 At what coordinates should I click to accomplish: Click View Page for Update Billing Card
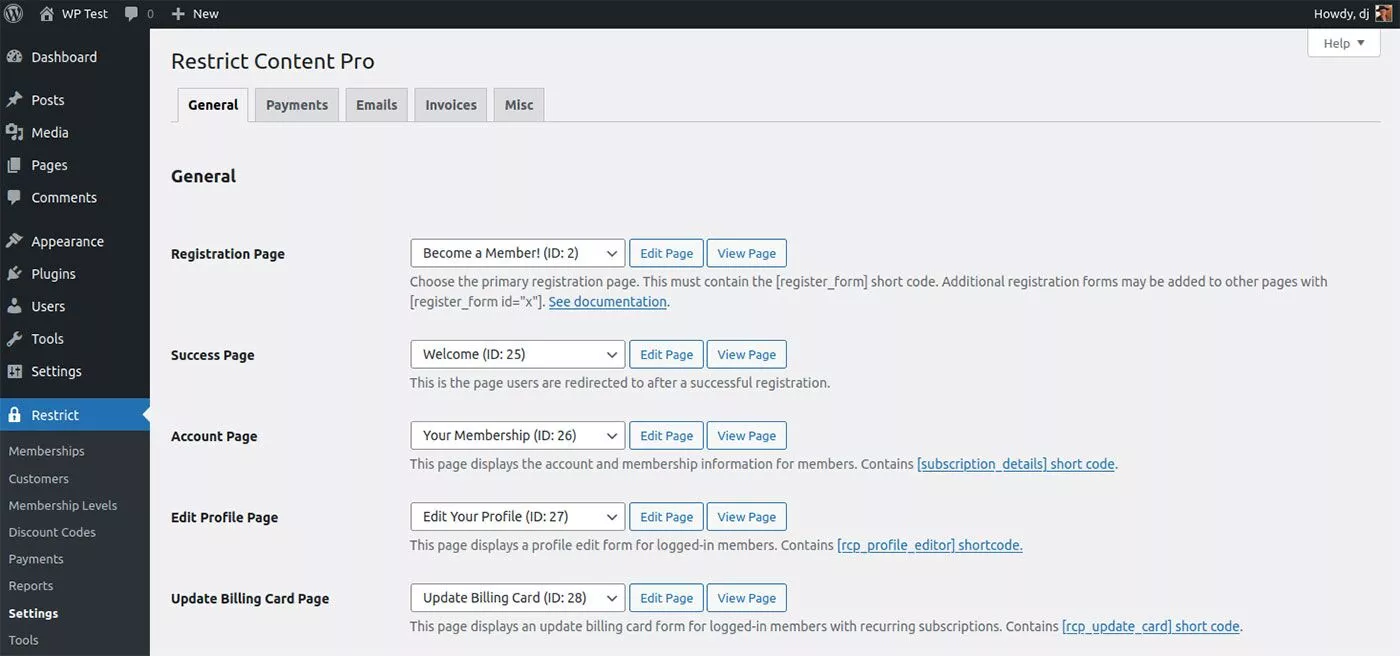coord(746,598)
